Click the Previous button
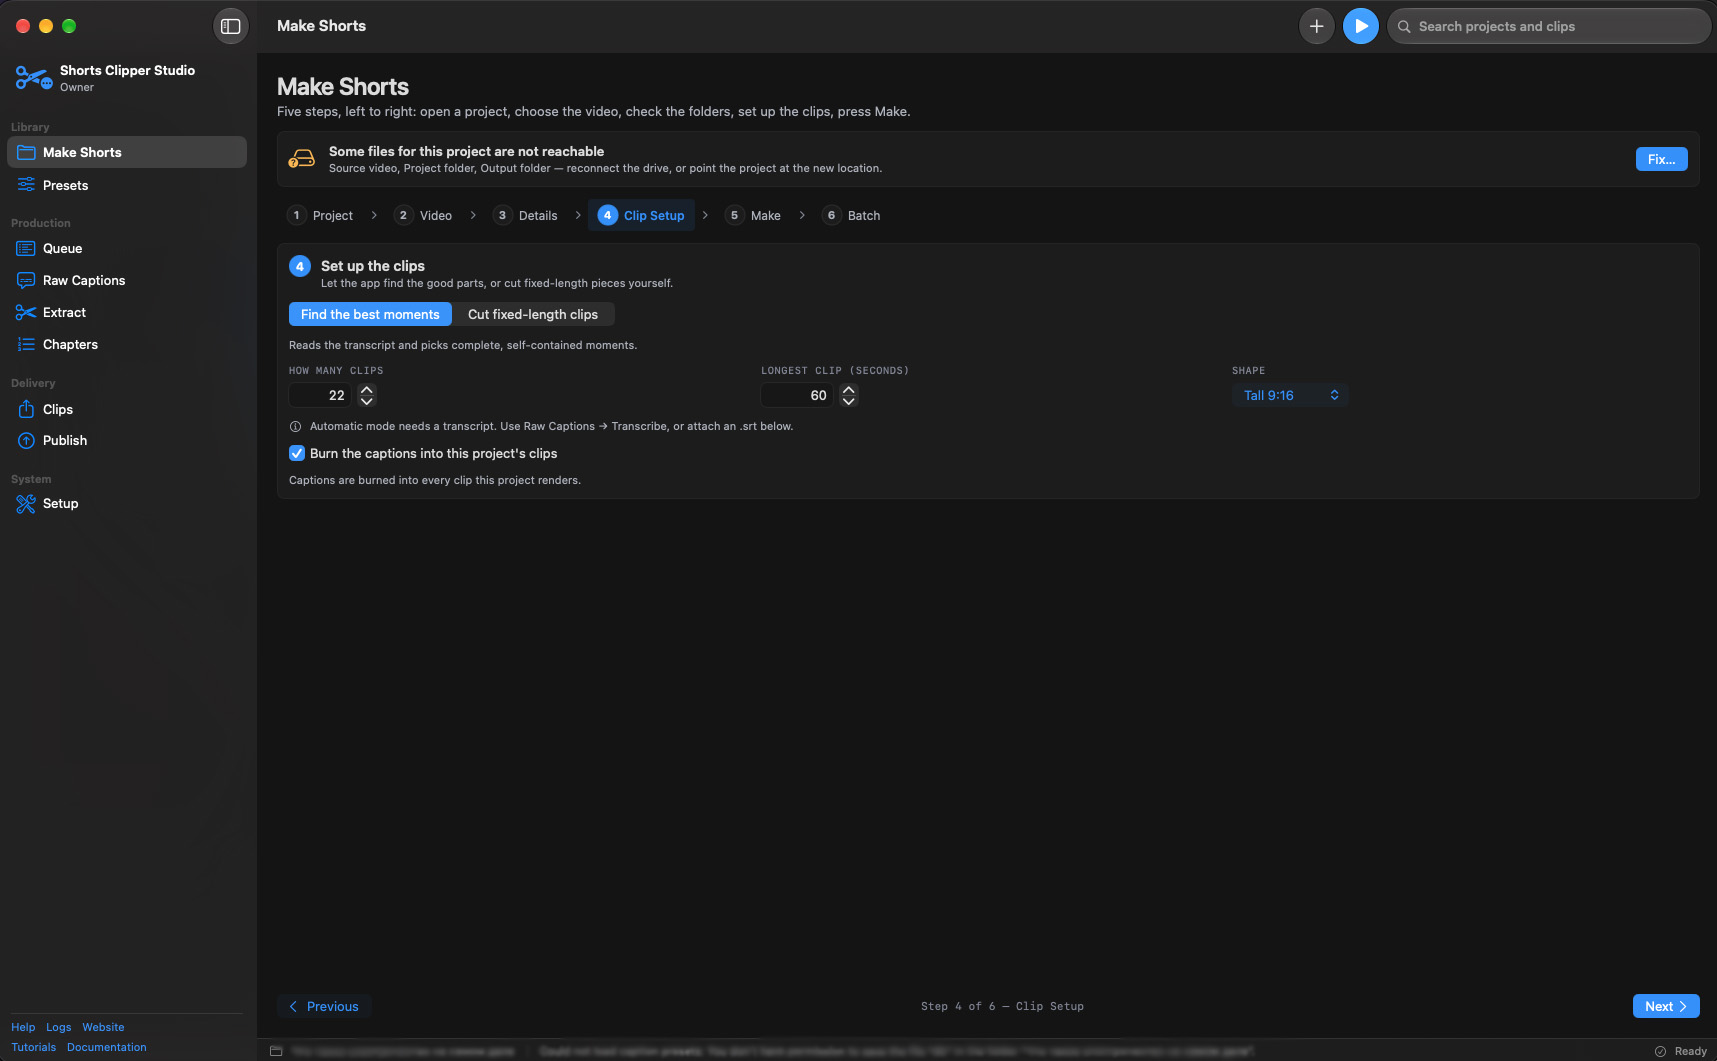This screenshot has height=1061, width=1717. click(324, 1006)
